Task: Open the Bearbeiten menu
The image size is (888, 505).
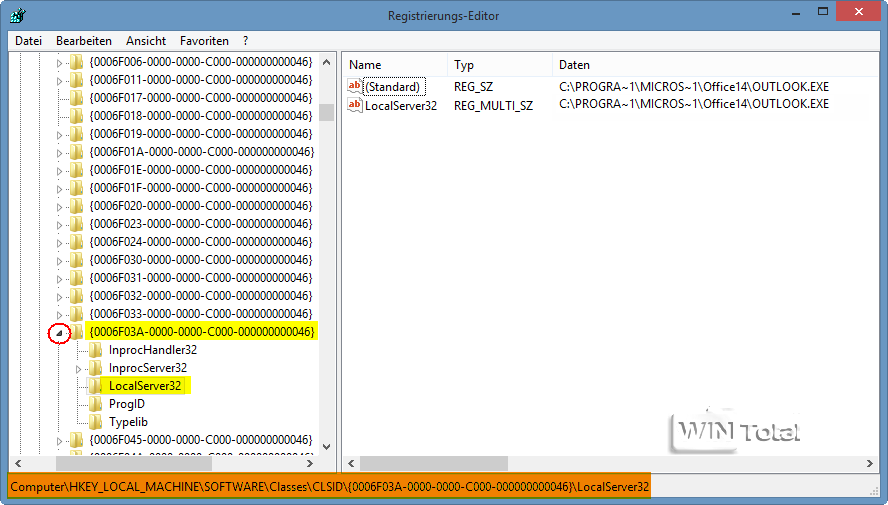Action: [84, 41]
